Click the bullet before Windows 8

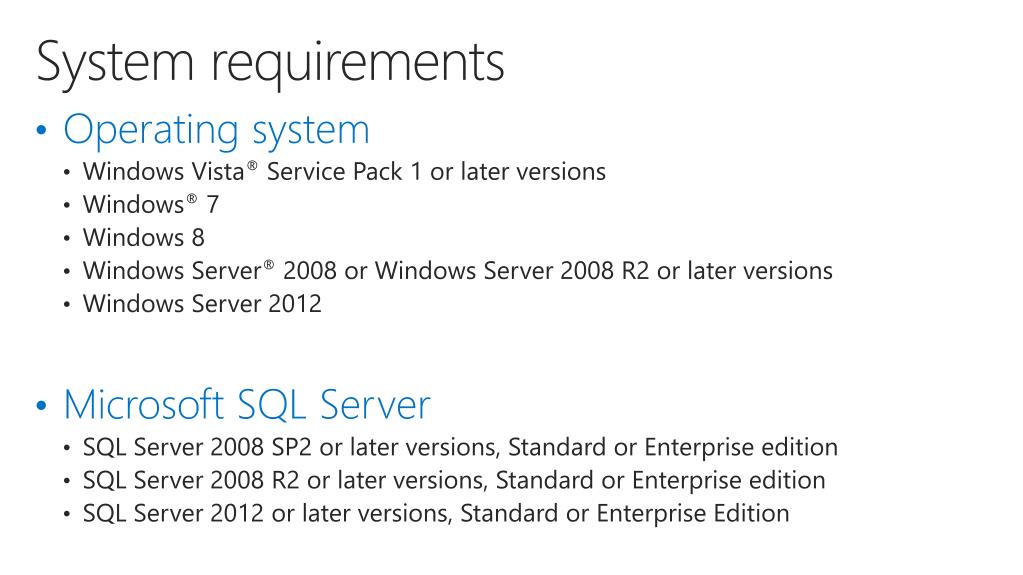[x=67, y=238]
